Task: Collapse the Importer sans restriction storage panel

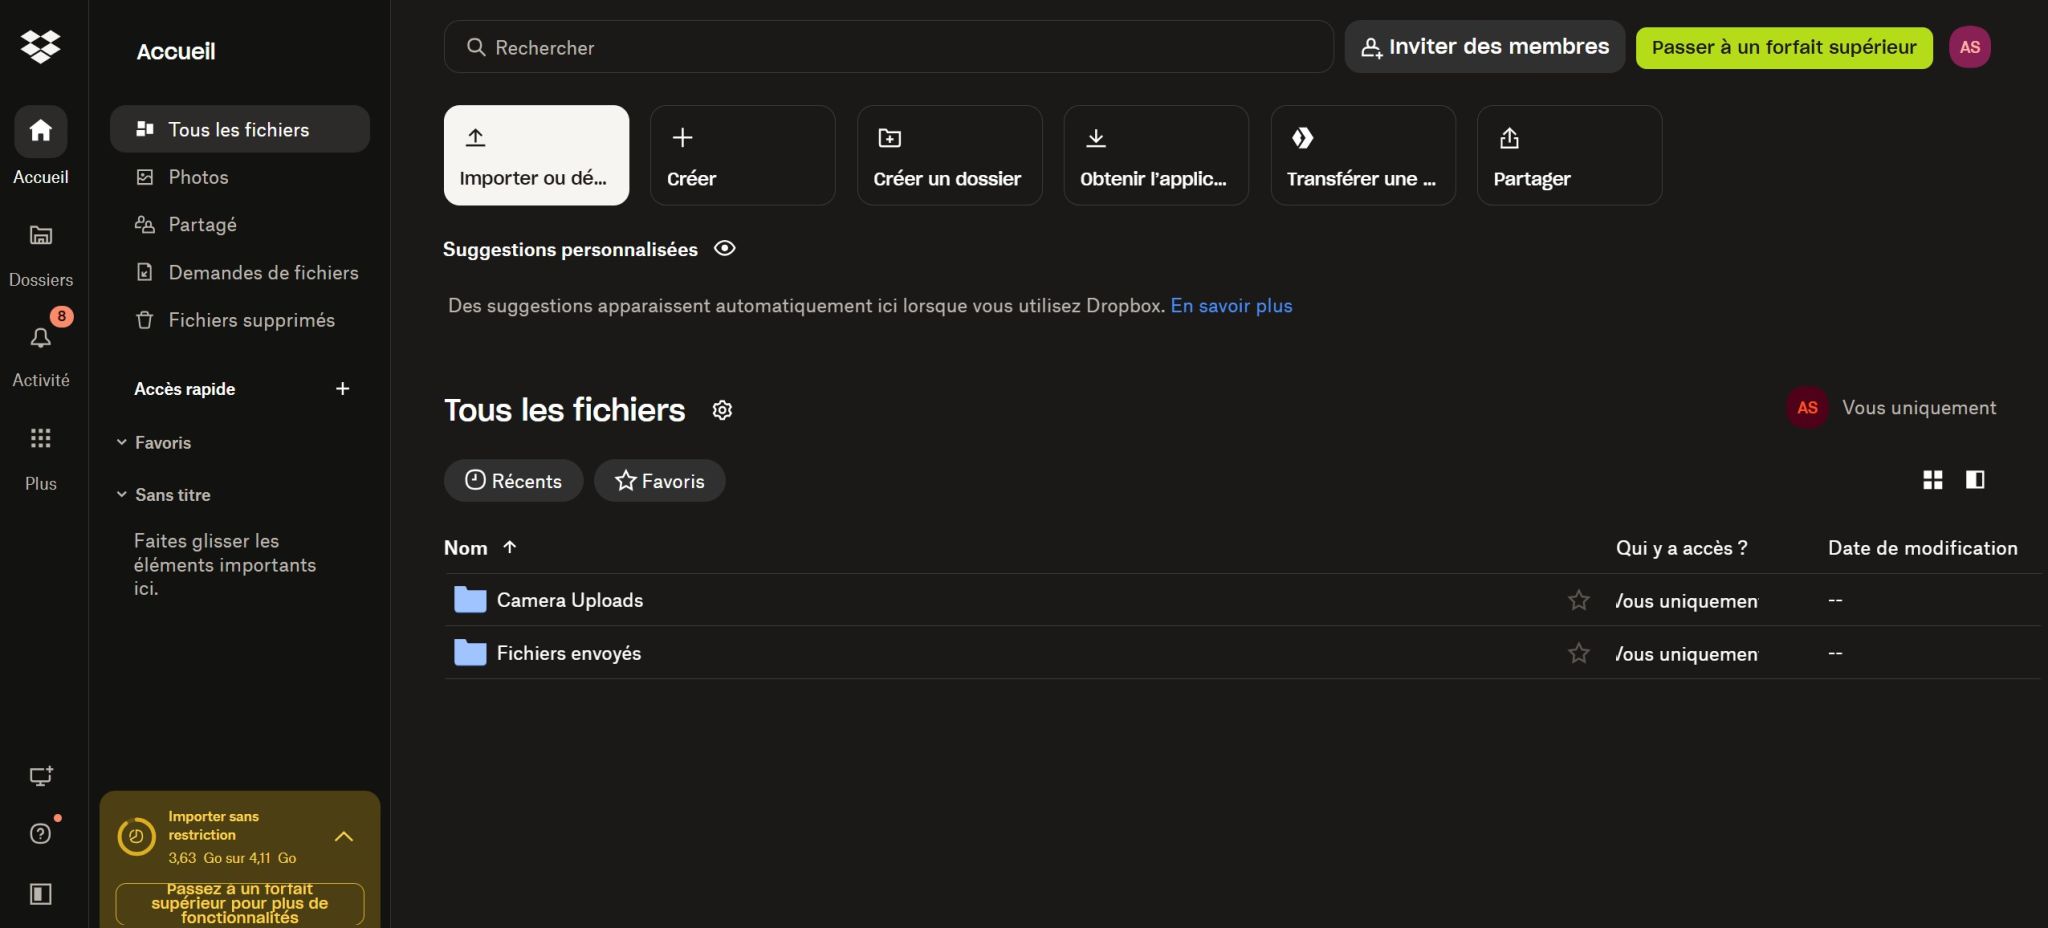Action: [345, 836]
